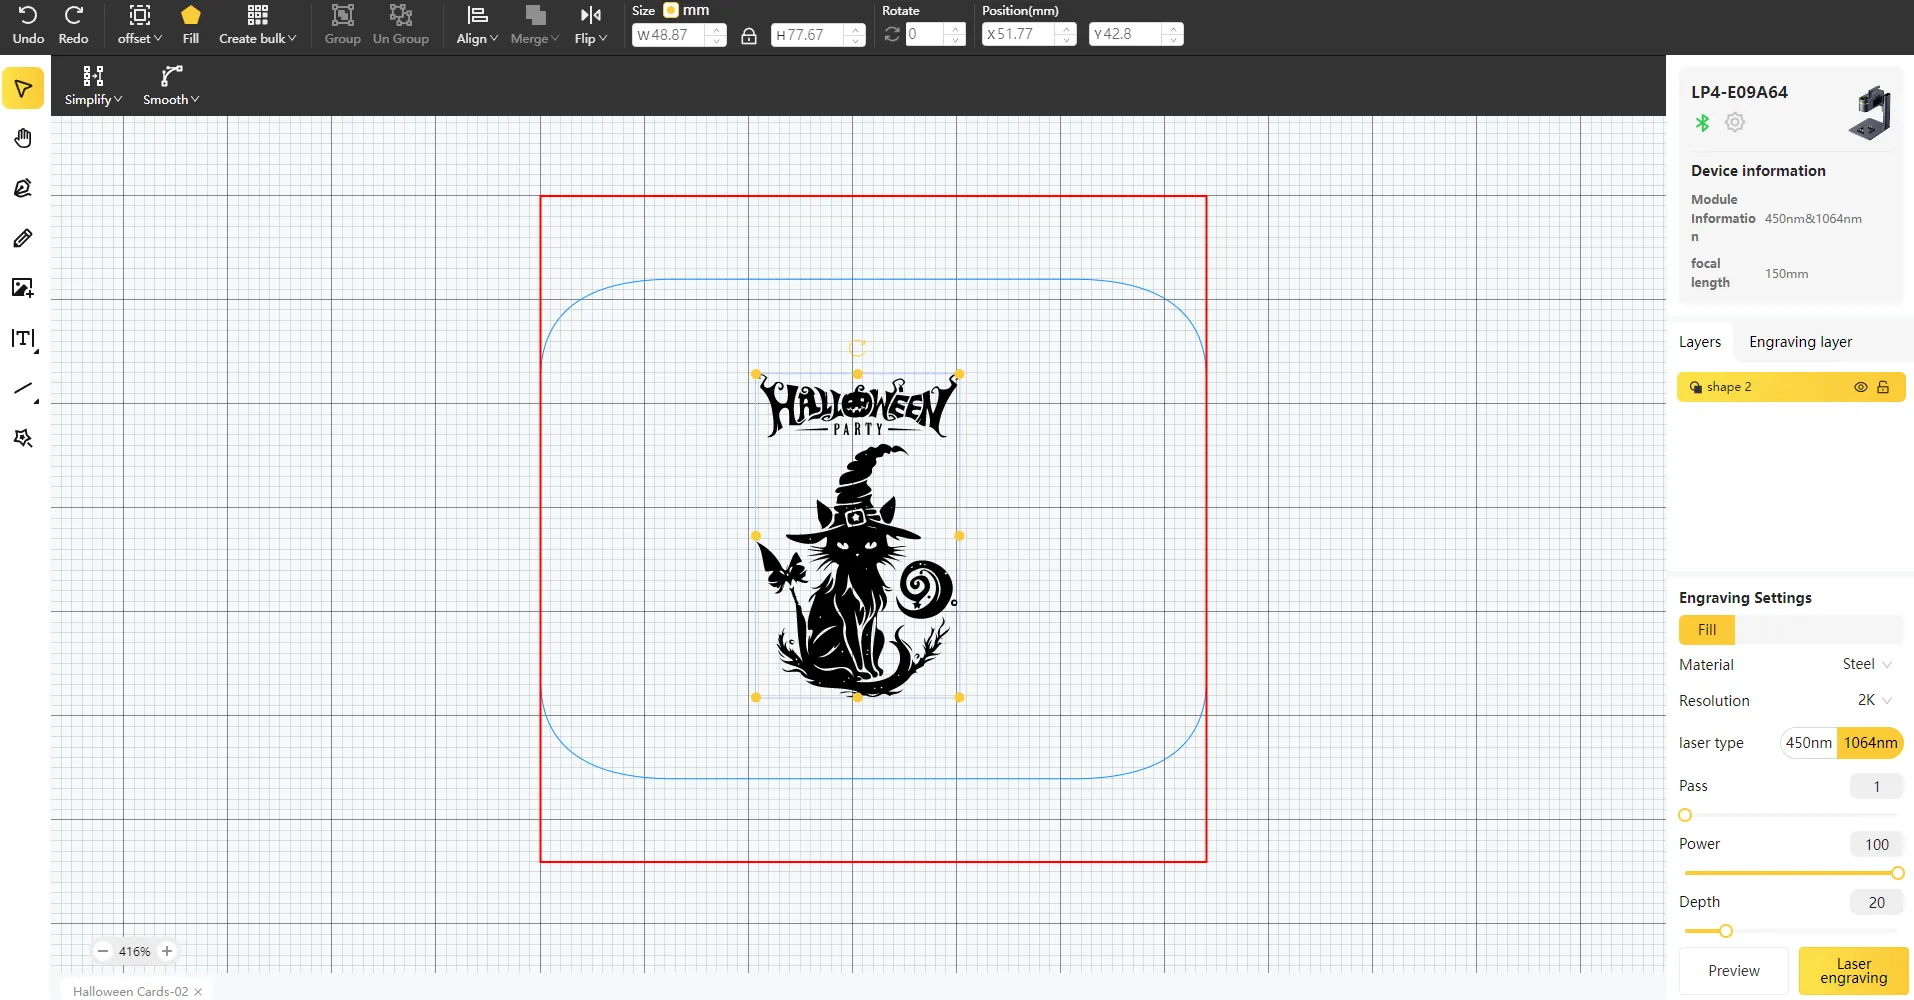Click the Laser engraving button

pyautogui.click(x=1854, y=971)
